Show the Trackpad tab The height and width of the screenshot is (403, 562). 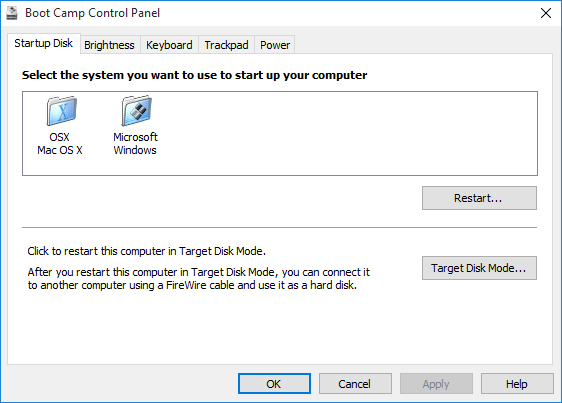click(x=227, y=45)
